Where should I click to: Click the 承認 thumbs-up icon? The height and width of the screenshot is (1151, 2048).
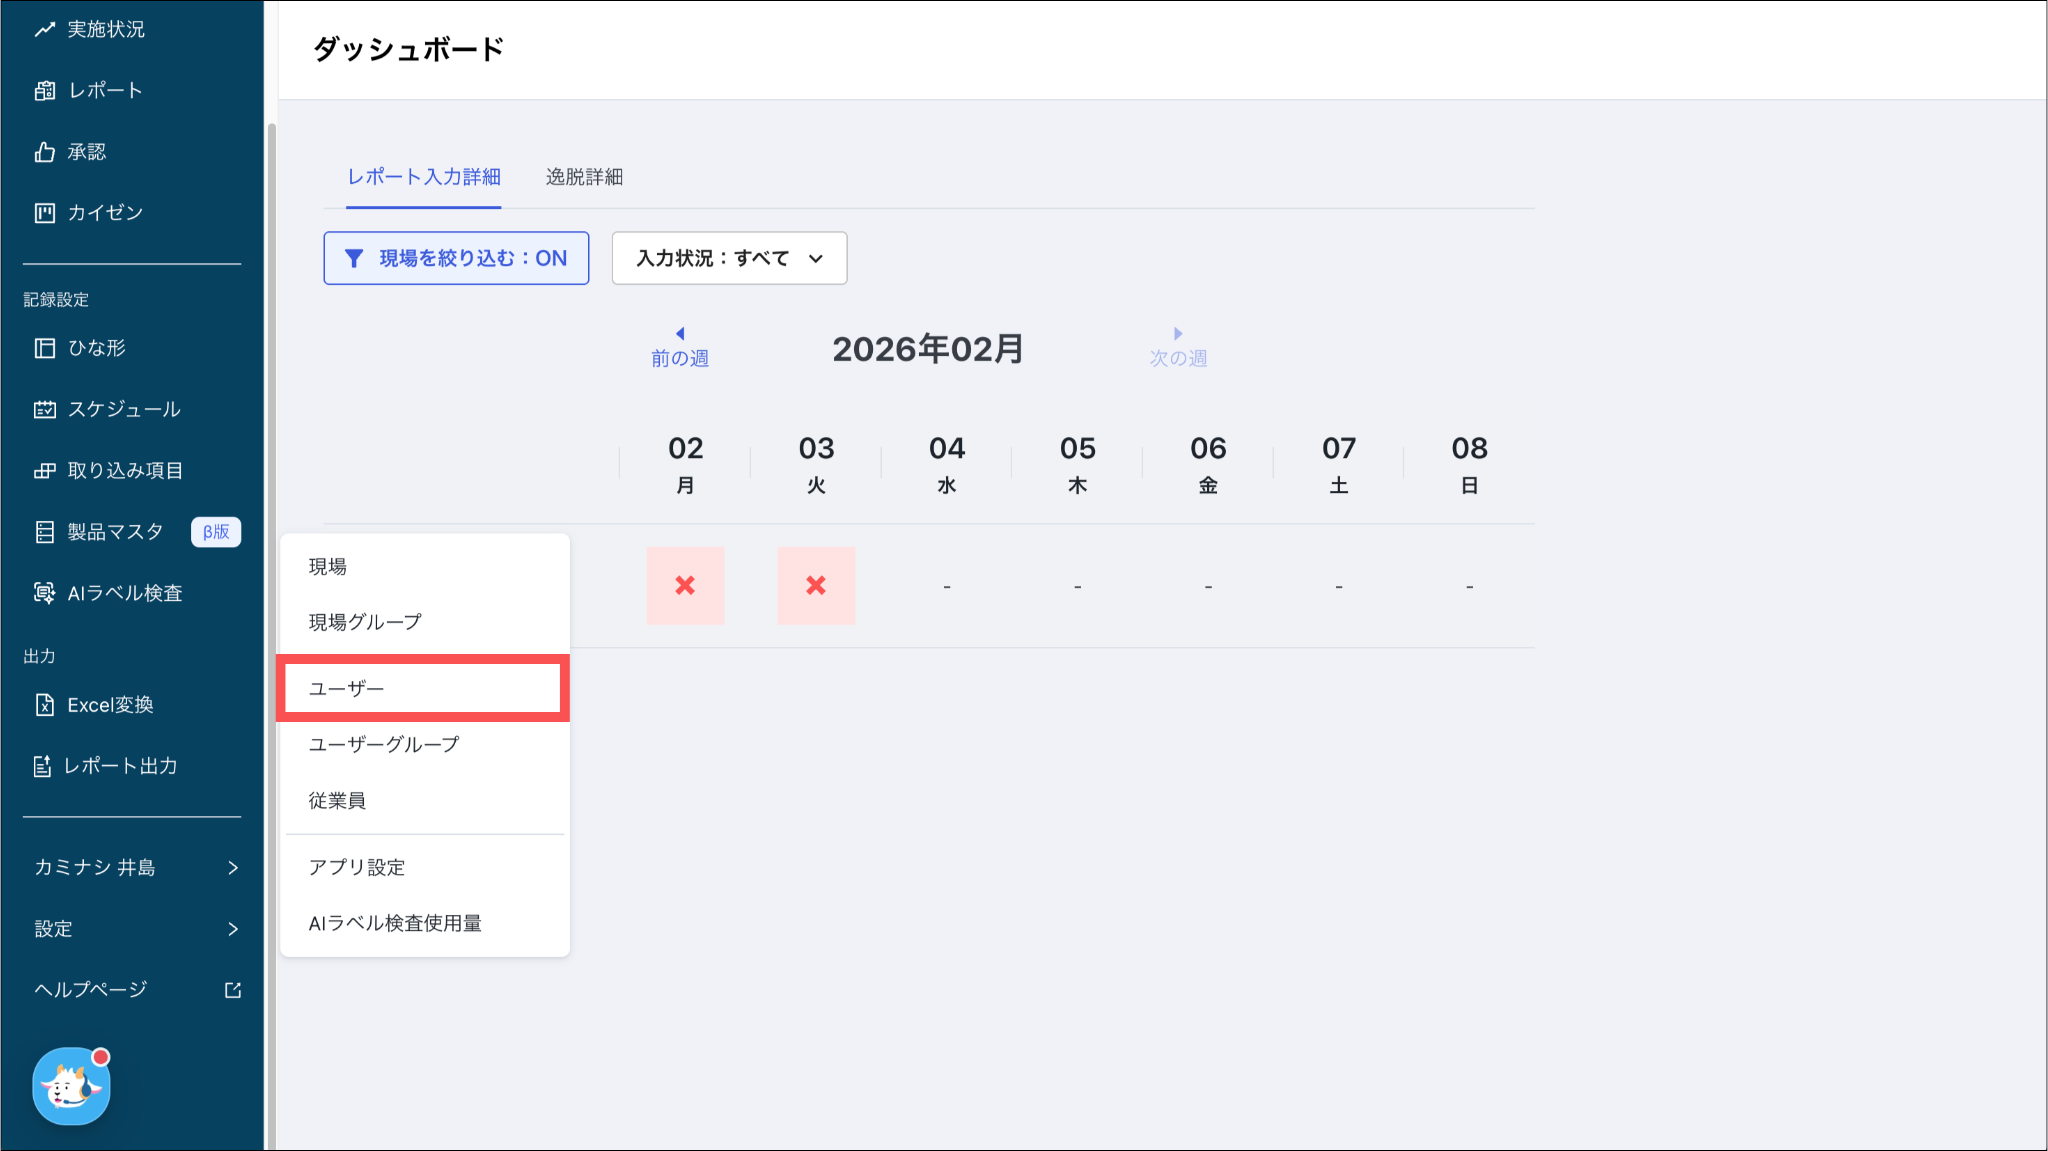[x=44, y=152]
